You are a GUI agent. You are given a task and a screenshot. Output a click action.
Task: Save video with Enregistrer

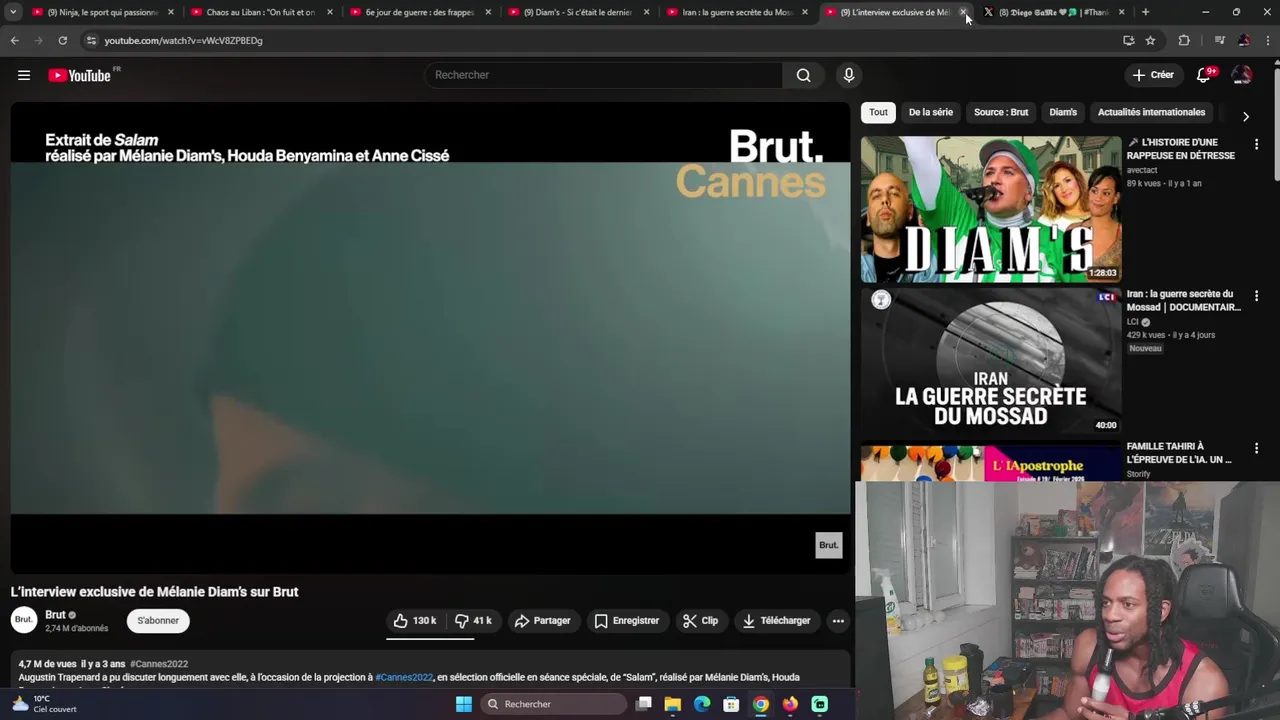[627, 621]
